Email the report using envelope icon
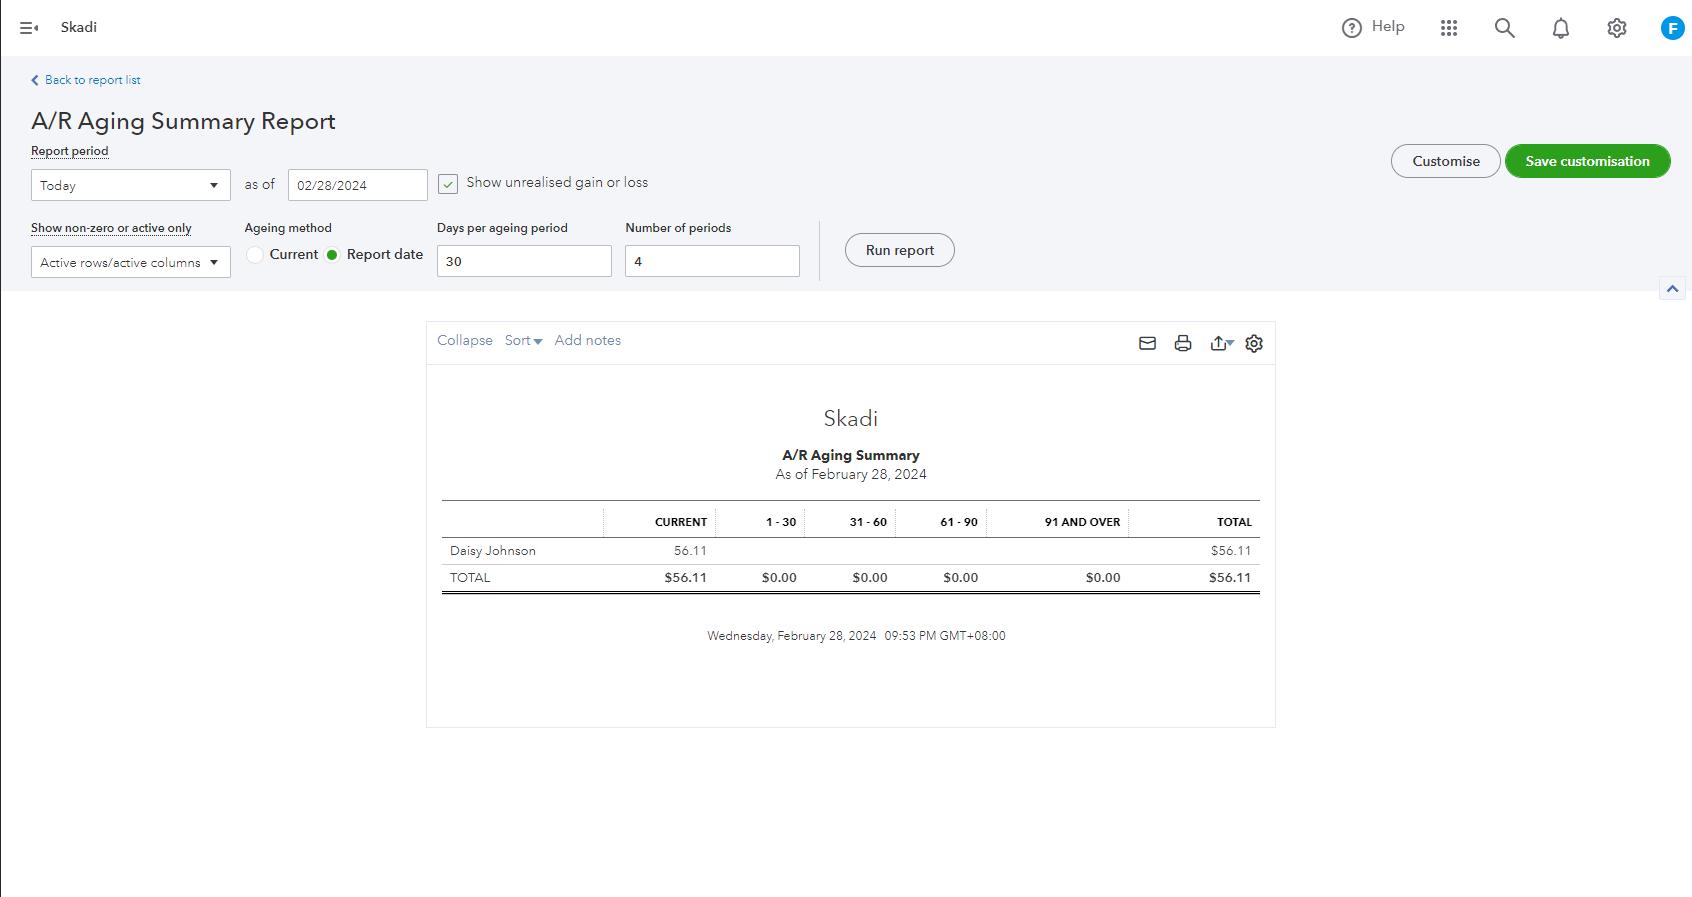 coord(1147,343)
